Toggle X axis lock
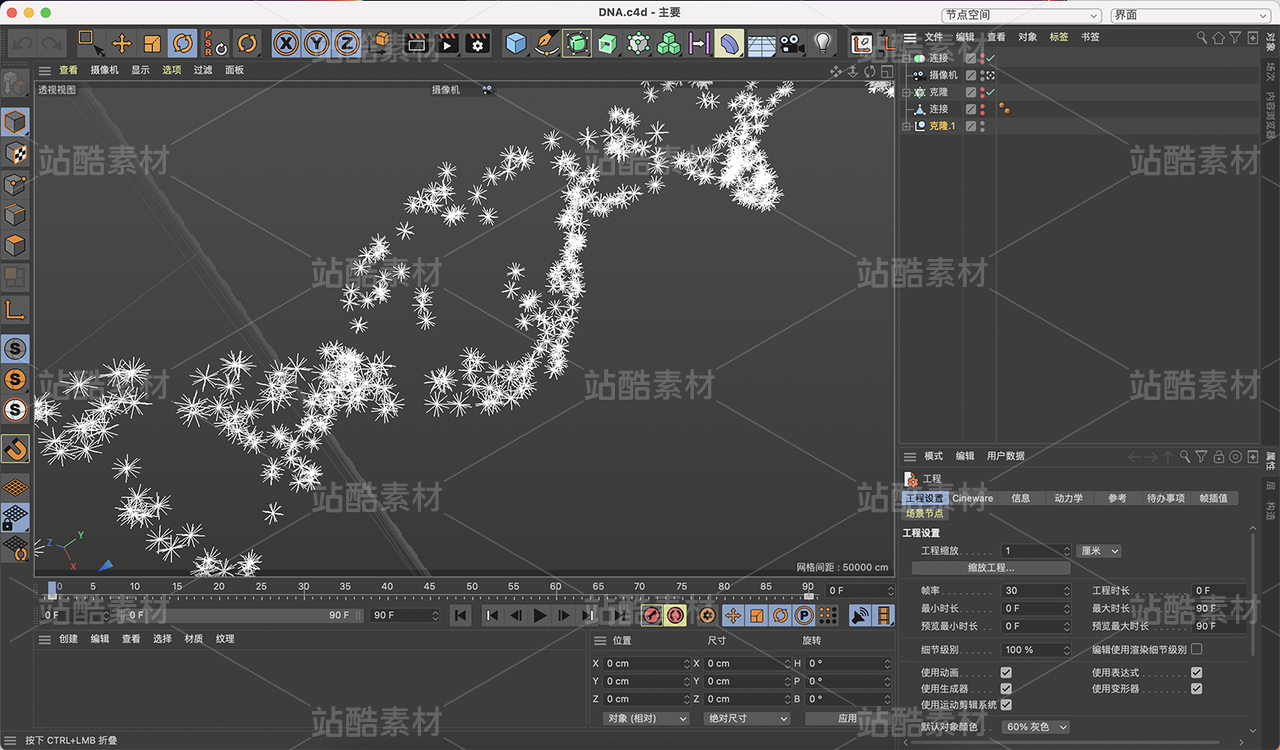1280x750 pixels. click(x=286, y=43)
